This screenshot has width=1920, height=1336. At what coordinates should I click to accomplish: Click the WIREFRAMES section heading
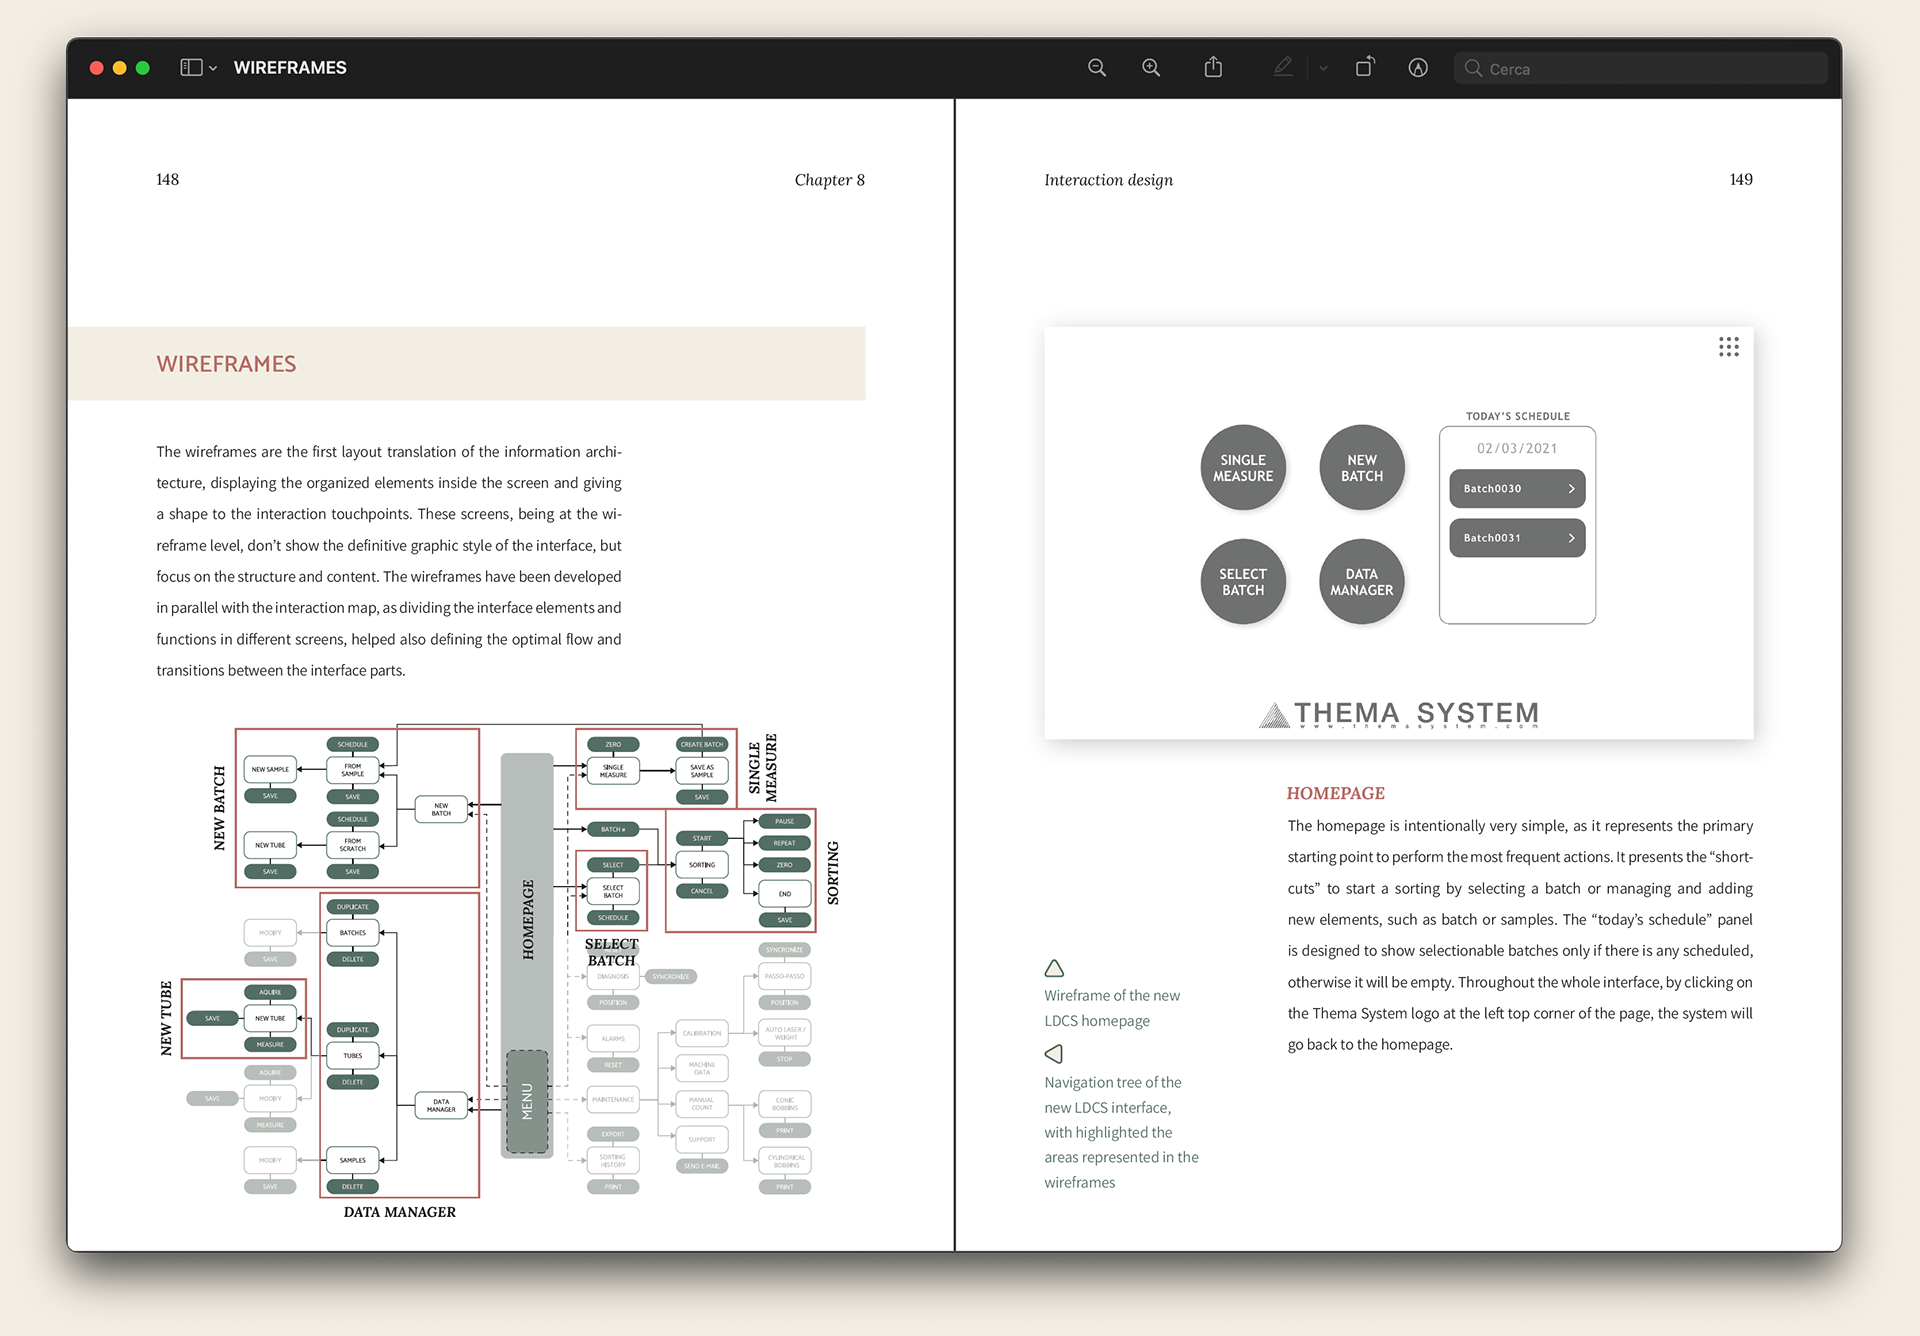coord(226,364)
